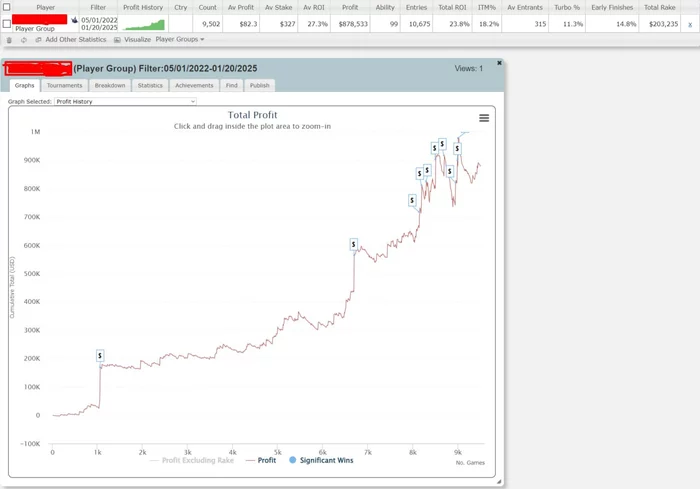Sort by the Ctry column header
The height and width of the screenshot is (489, 700).
[181, 7]
